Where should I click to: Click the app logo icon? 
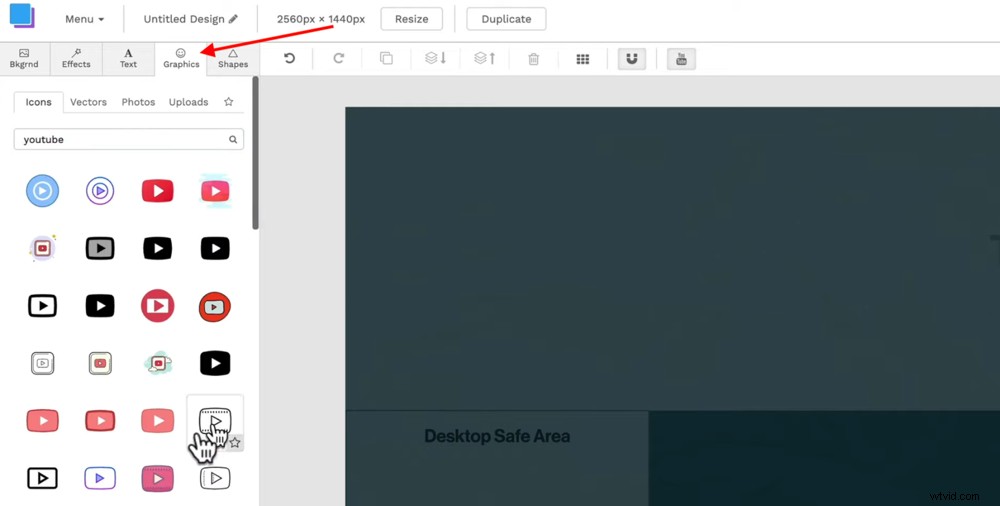(22, 17)
